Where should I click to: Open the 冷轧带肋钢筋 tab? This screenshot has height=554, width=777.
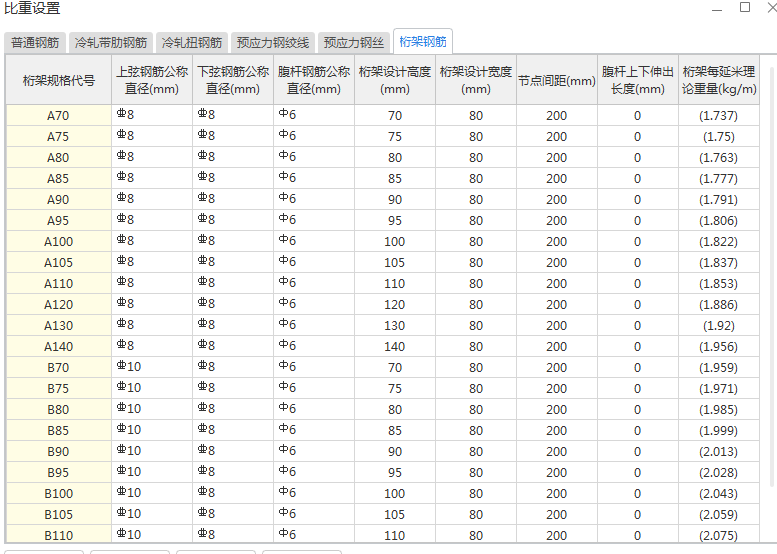click(111, 43)
